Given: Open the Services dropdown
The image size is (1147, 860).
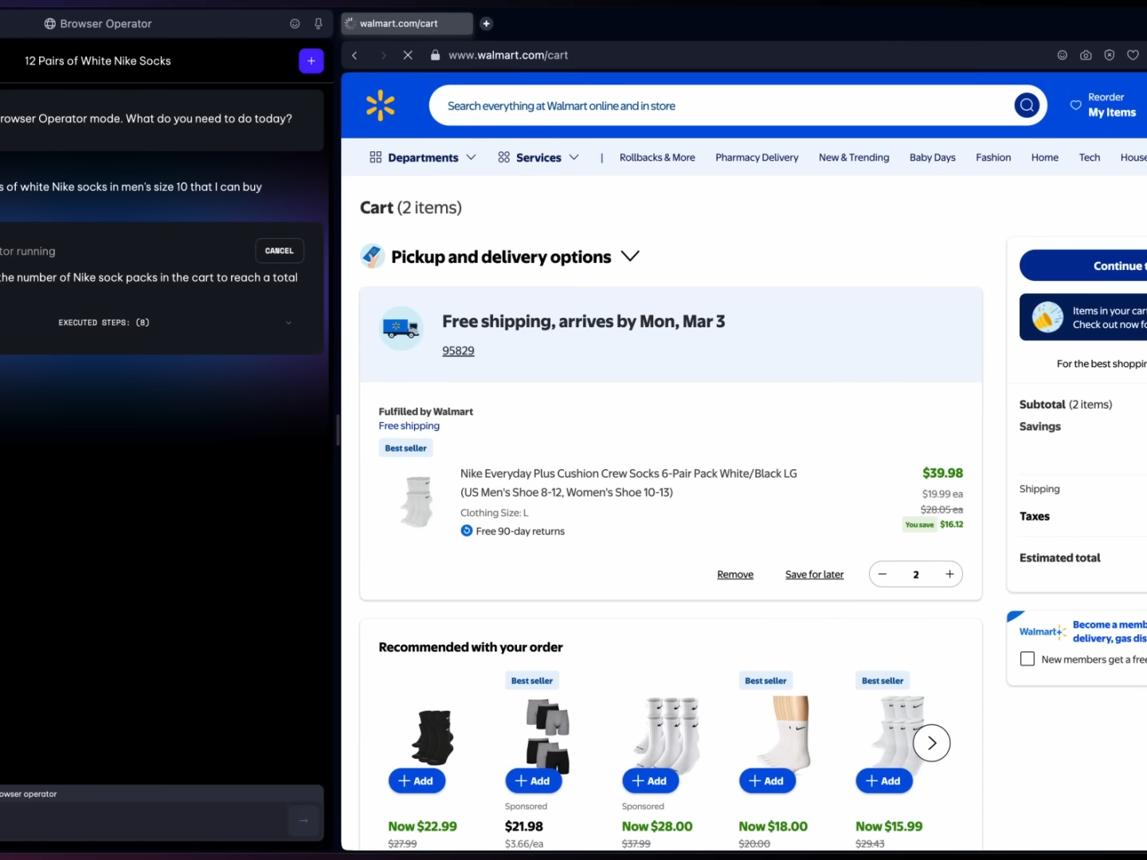Looking at the screenshot, I should click(538, 157).
